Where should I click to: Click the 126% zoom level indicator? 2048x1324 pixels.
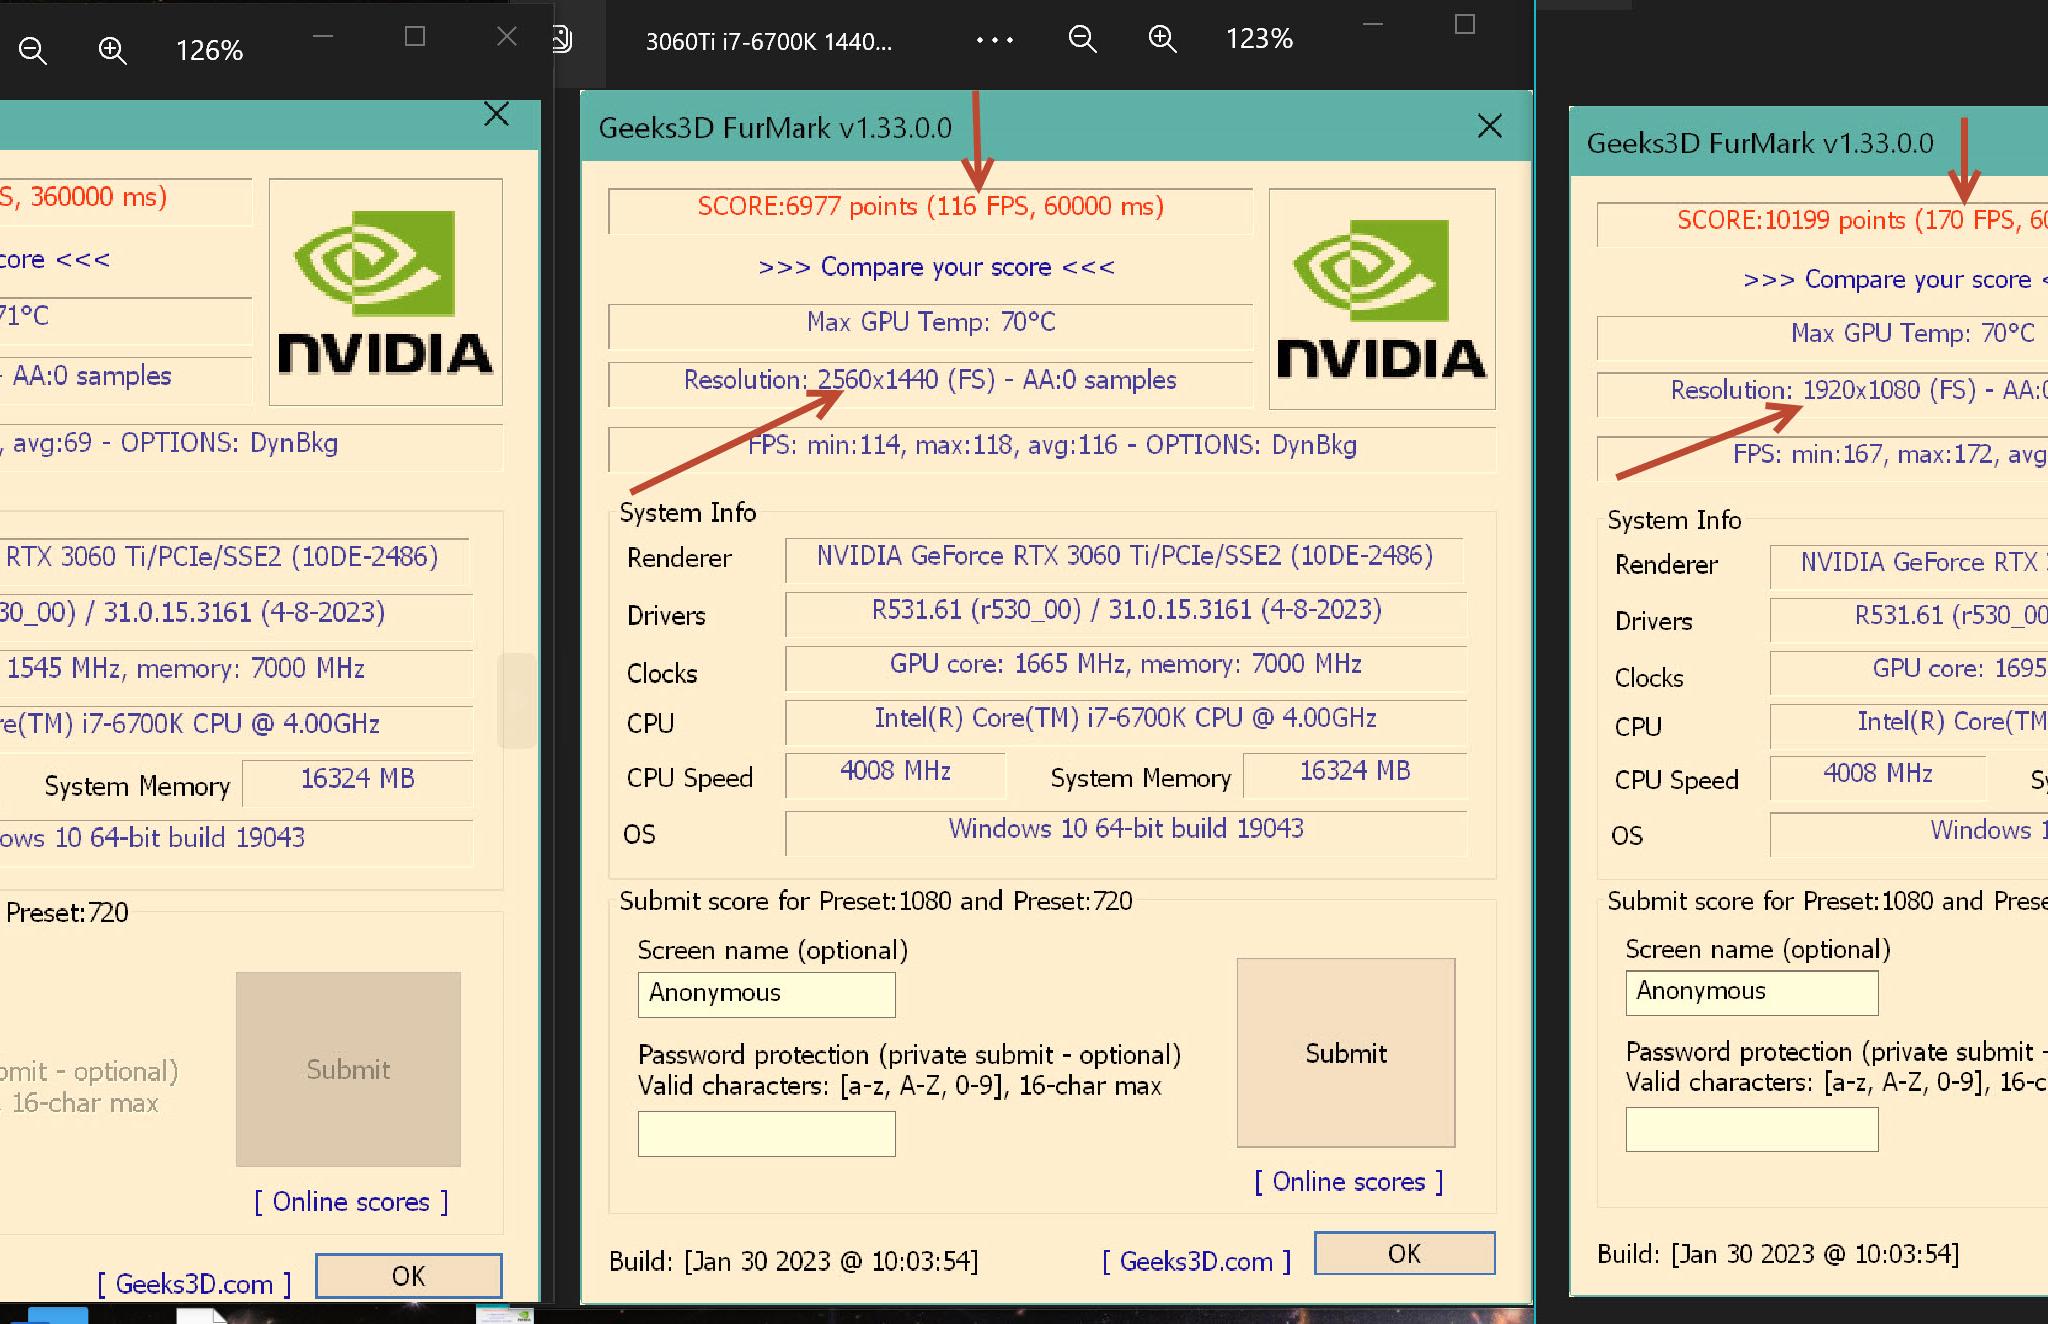209,51
